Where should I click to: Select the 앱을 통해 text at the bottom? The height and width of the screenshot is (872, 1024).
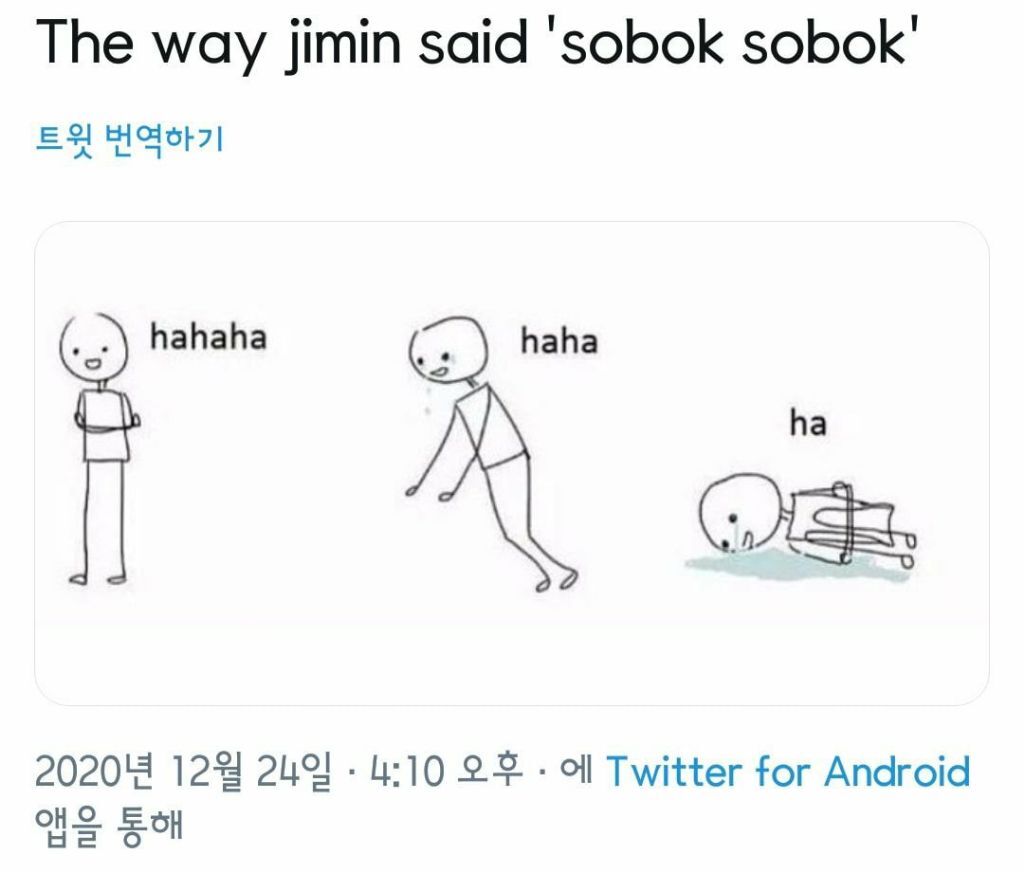[x=108, y=826]
